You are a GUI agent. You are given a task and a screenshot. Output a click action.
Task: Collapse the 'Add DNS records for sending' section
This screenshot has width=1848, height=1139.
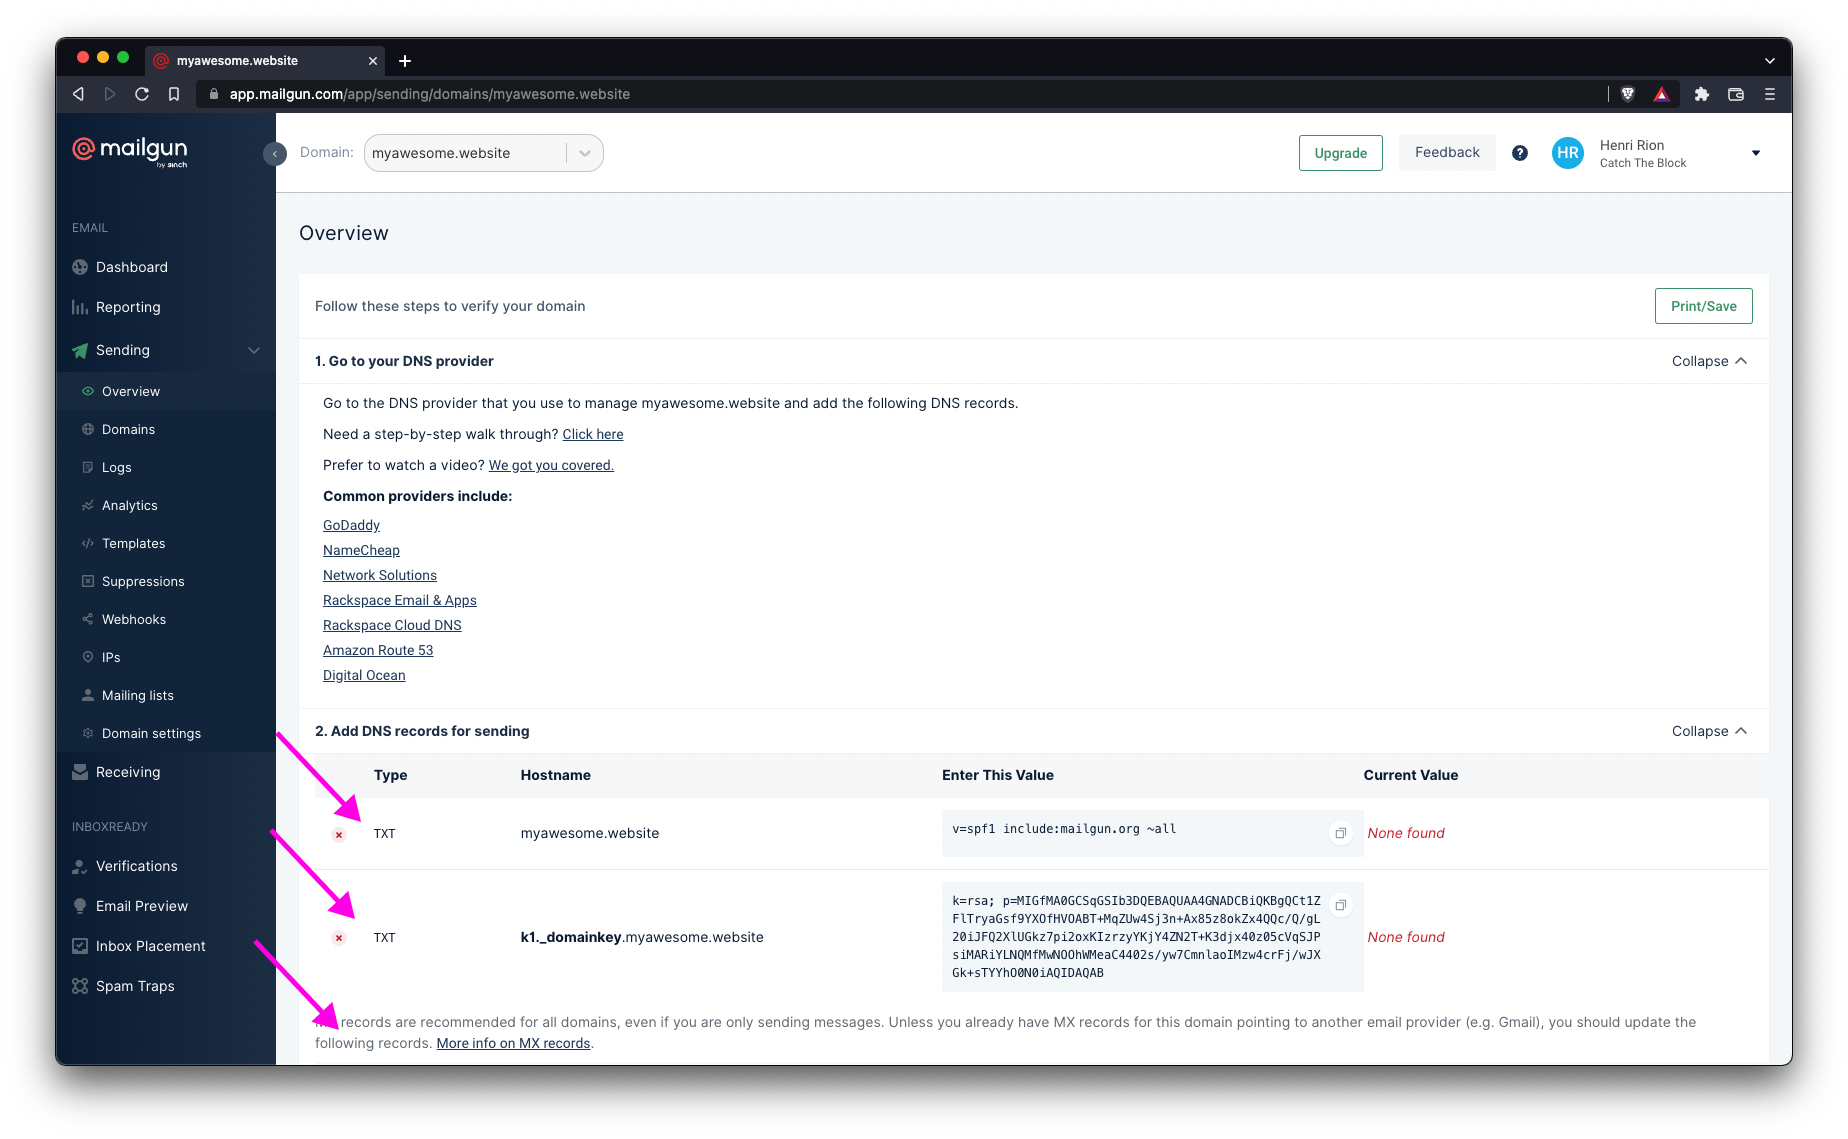[1709, 731]
